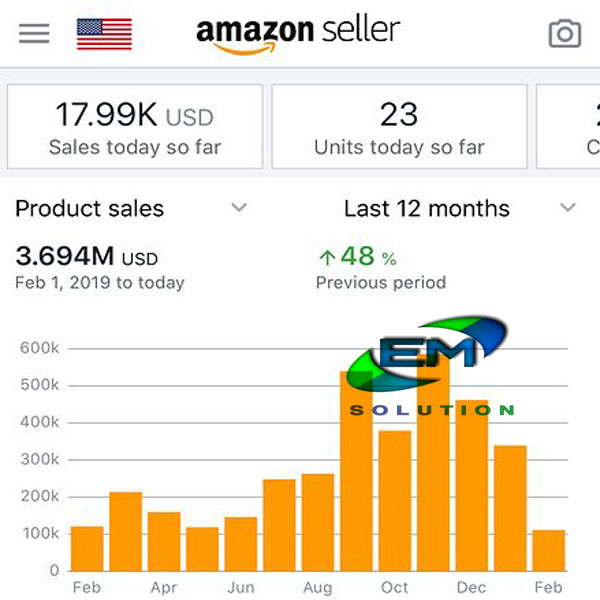Viewport: 600px width, 600px height.
Task: Tap the 3.694M USD sales total
Action: click(x=86, y=257)
